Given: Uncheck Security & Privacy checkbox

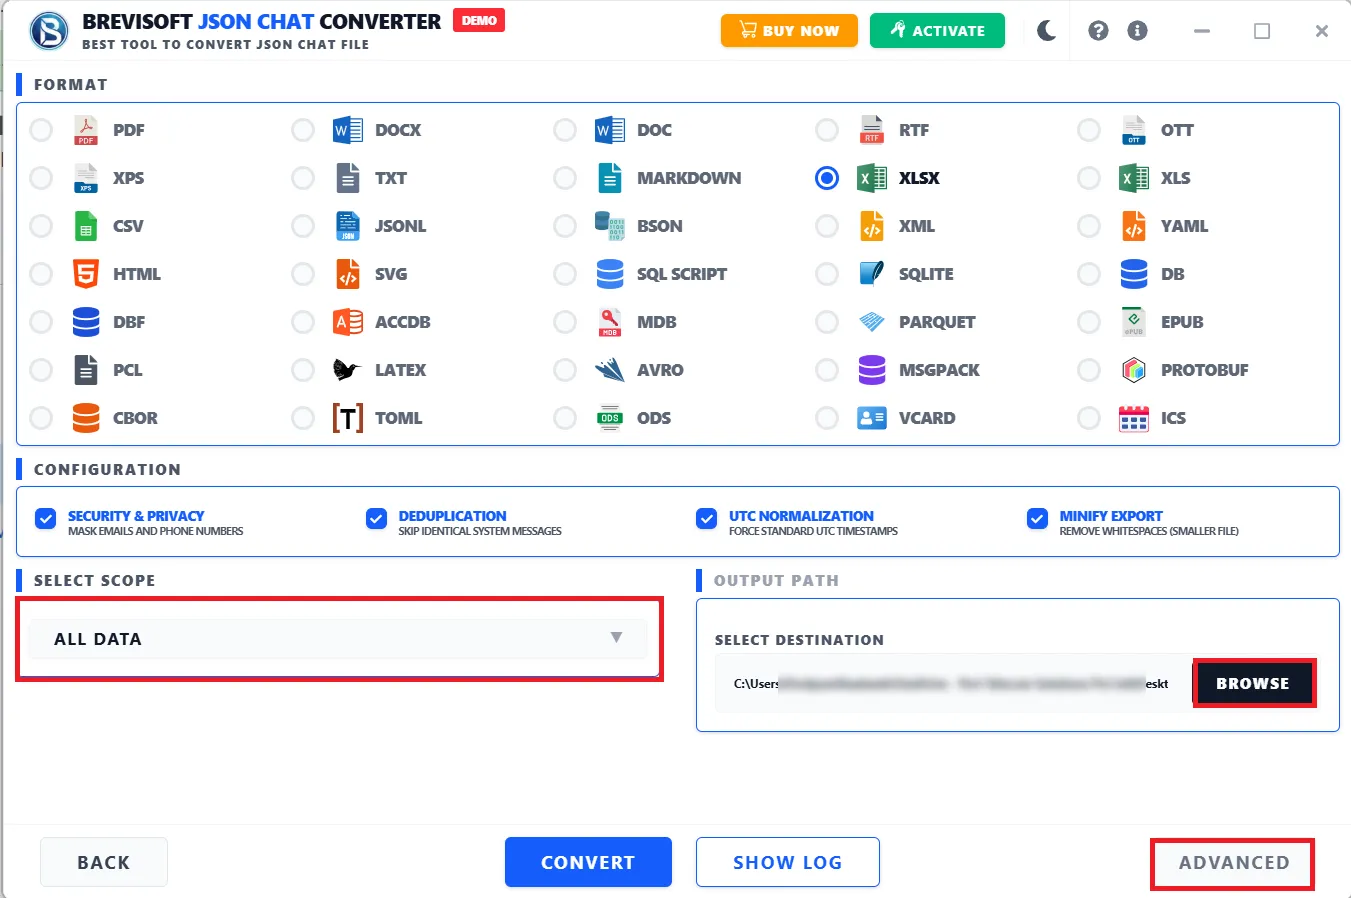Looking at the screenshot, I should pos(45,518).
